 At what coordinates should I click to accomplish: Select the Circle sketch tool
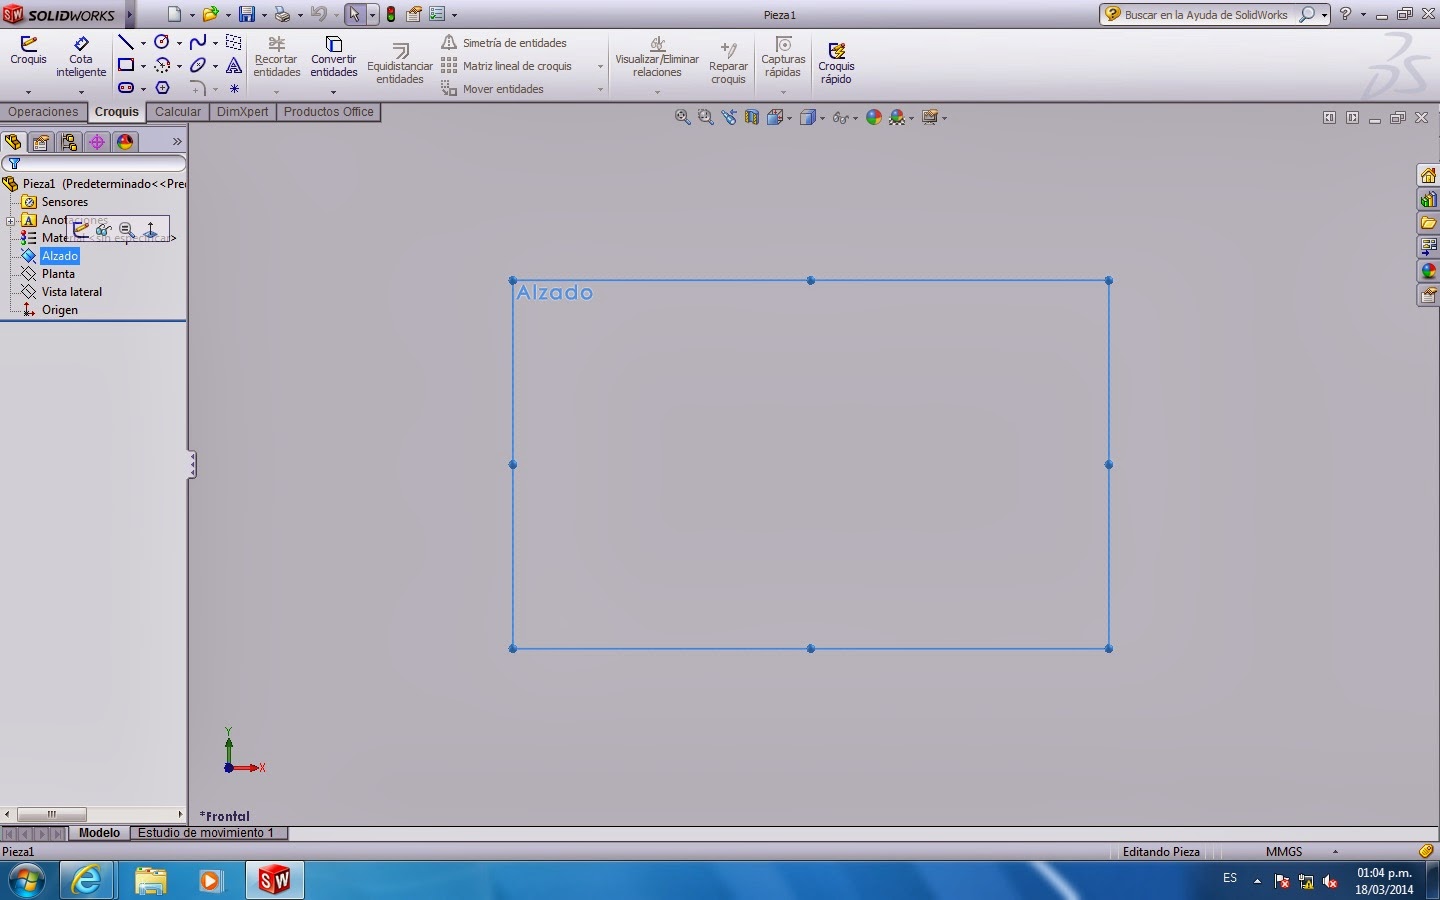click(162, 42)
